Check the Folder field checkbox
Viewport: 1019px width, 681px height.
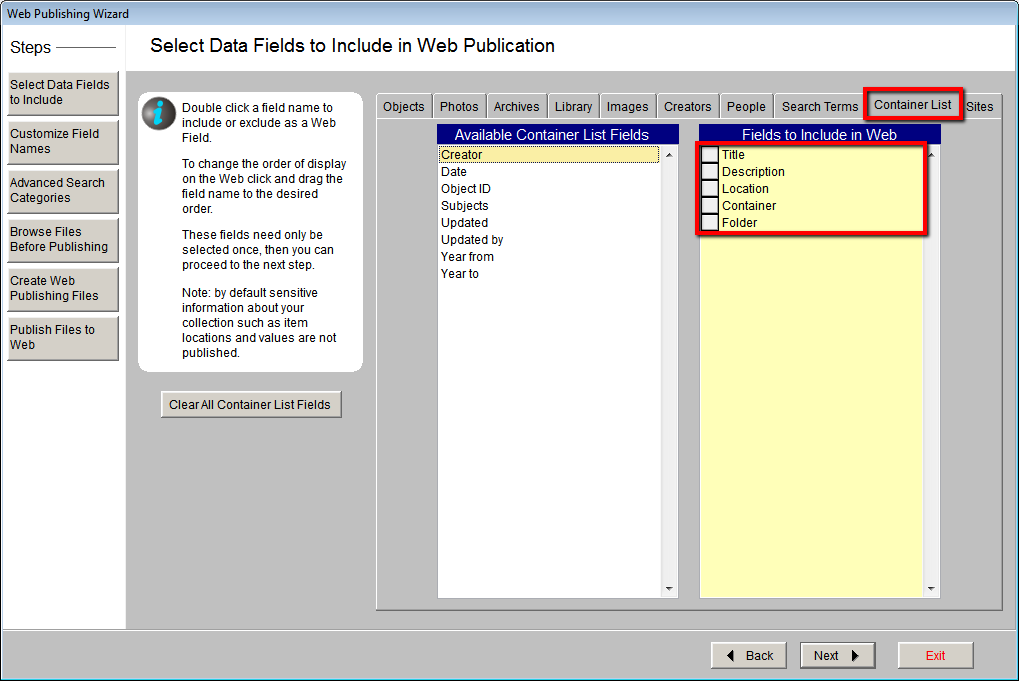(710, 223)
